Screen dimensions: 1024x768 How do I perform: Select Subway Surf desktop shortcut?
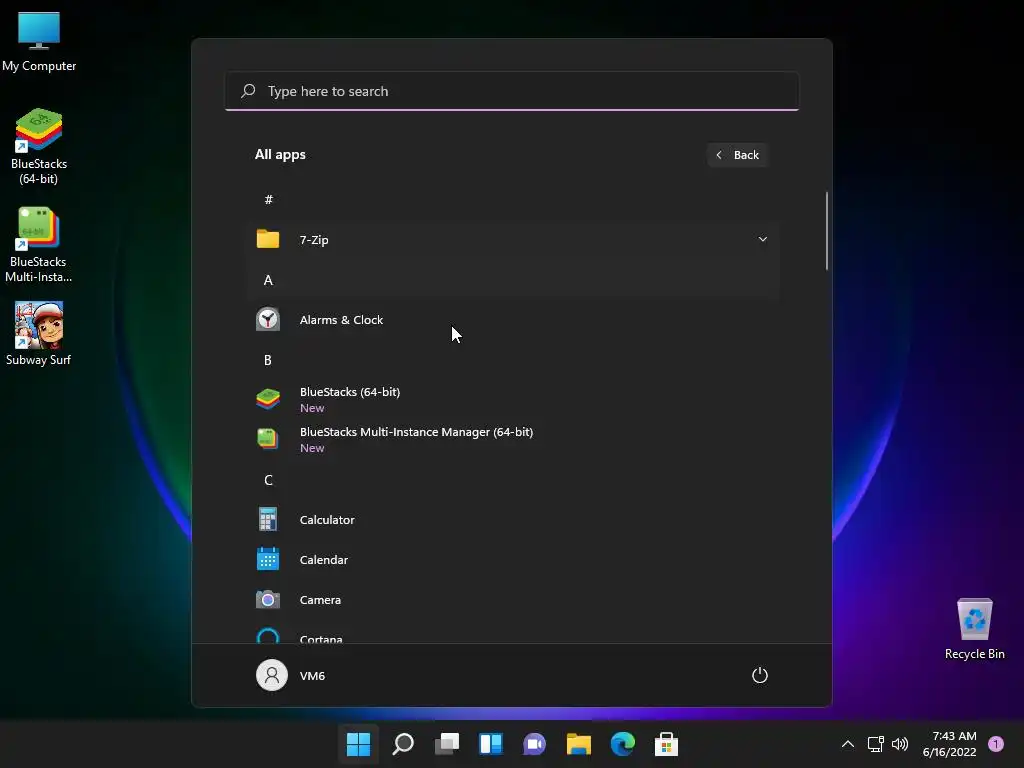pos(39,333)
